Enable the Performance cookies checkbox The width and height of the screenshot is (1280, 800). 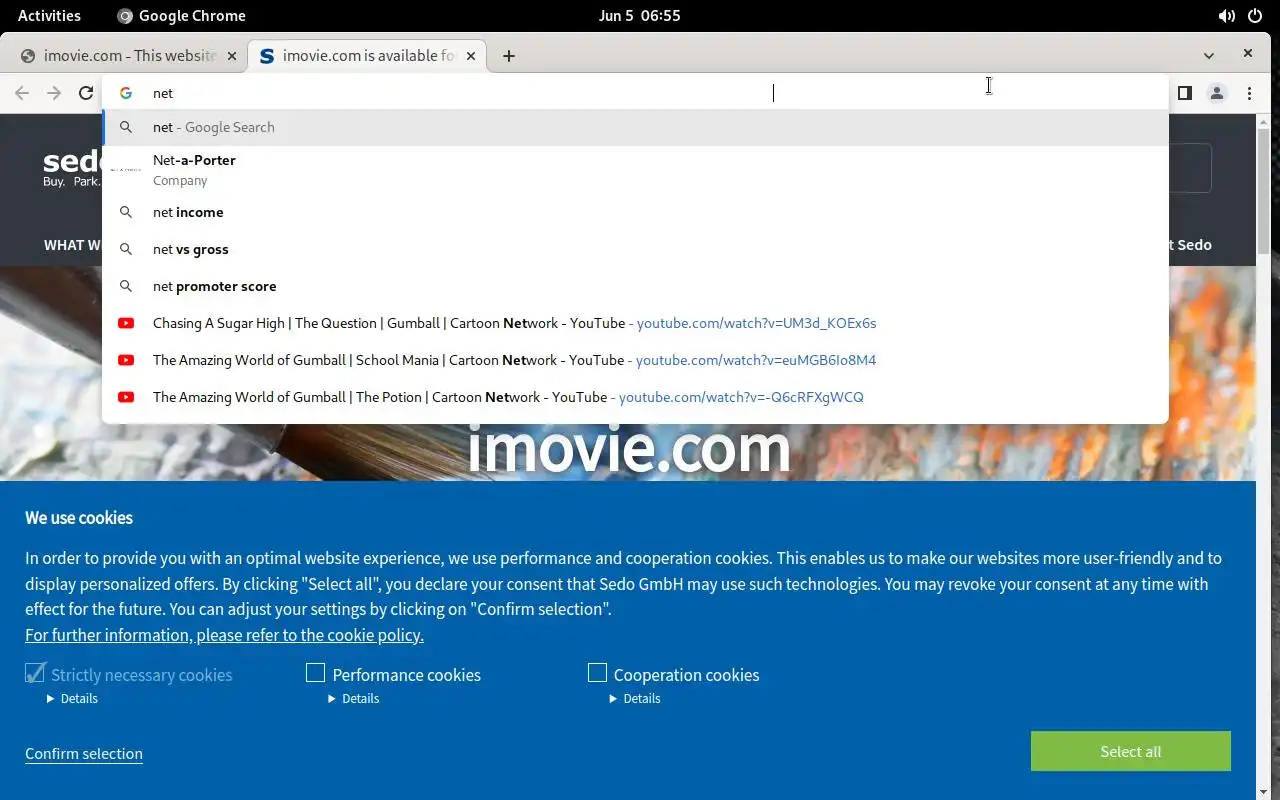coord(315,673)
